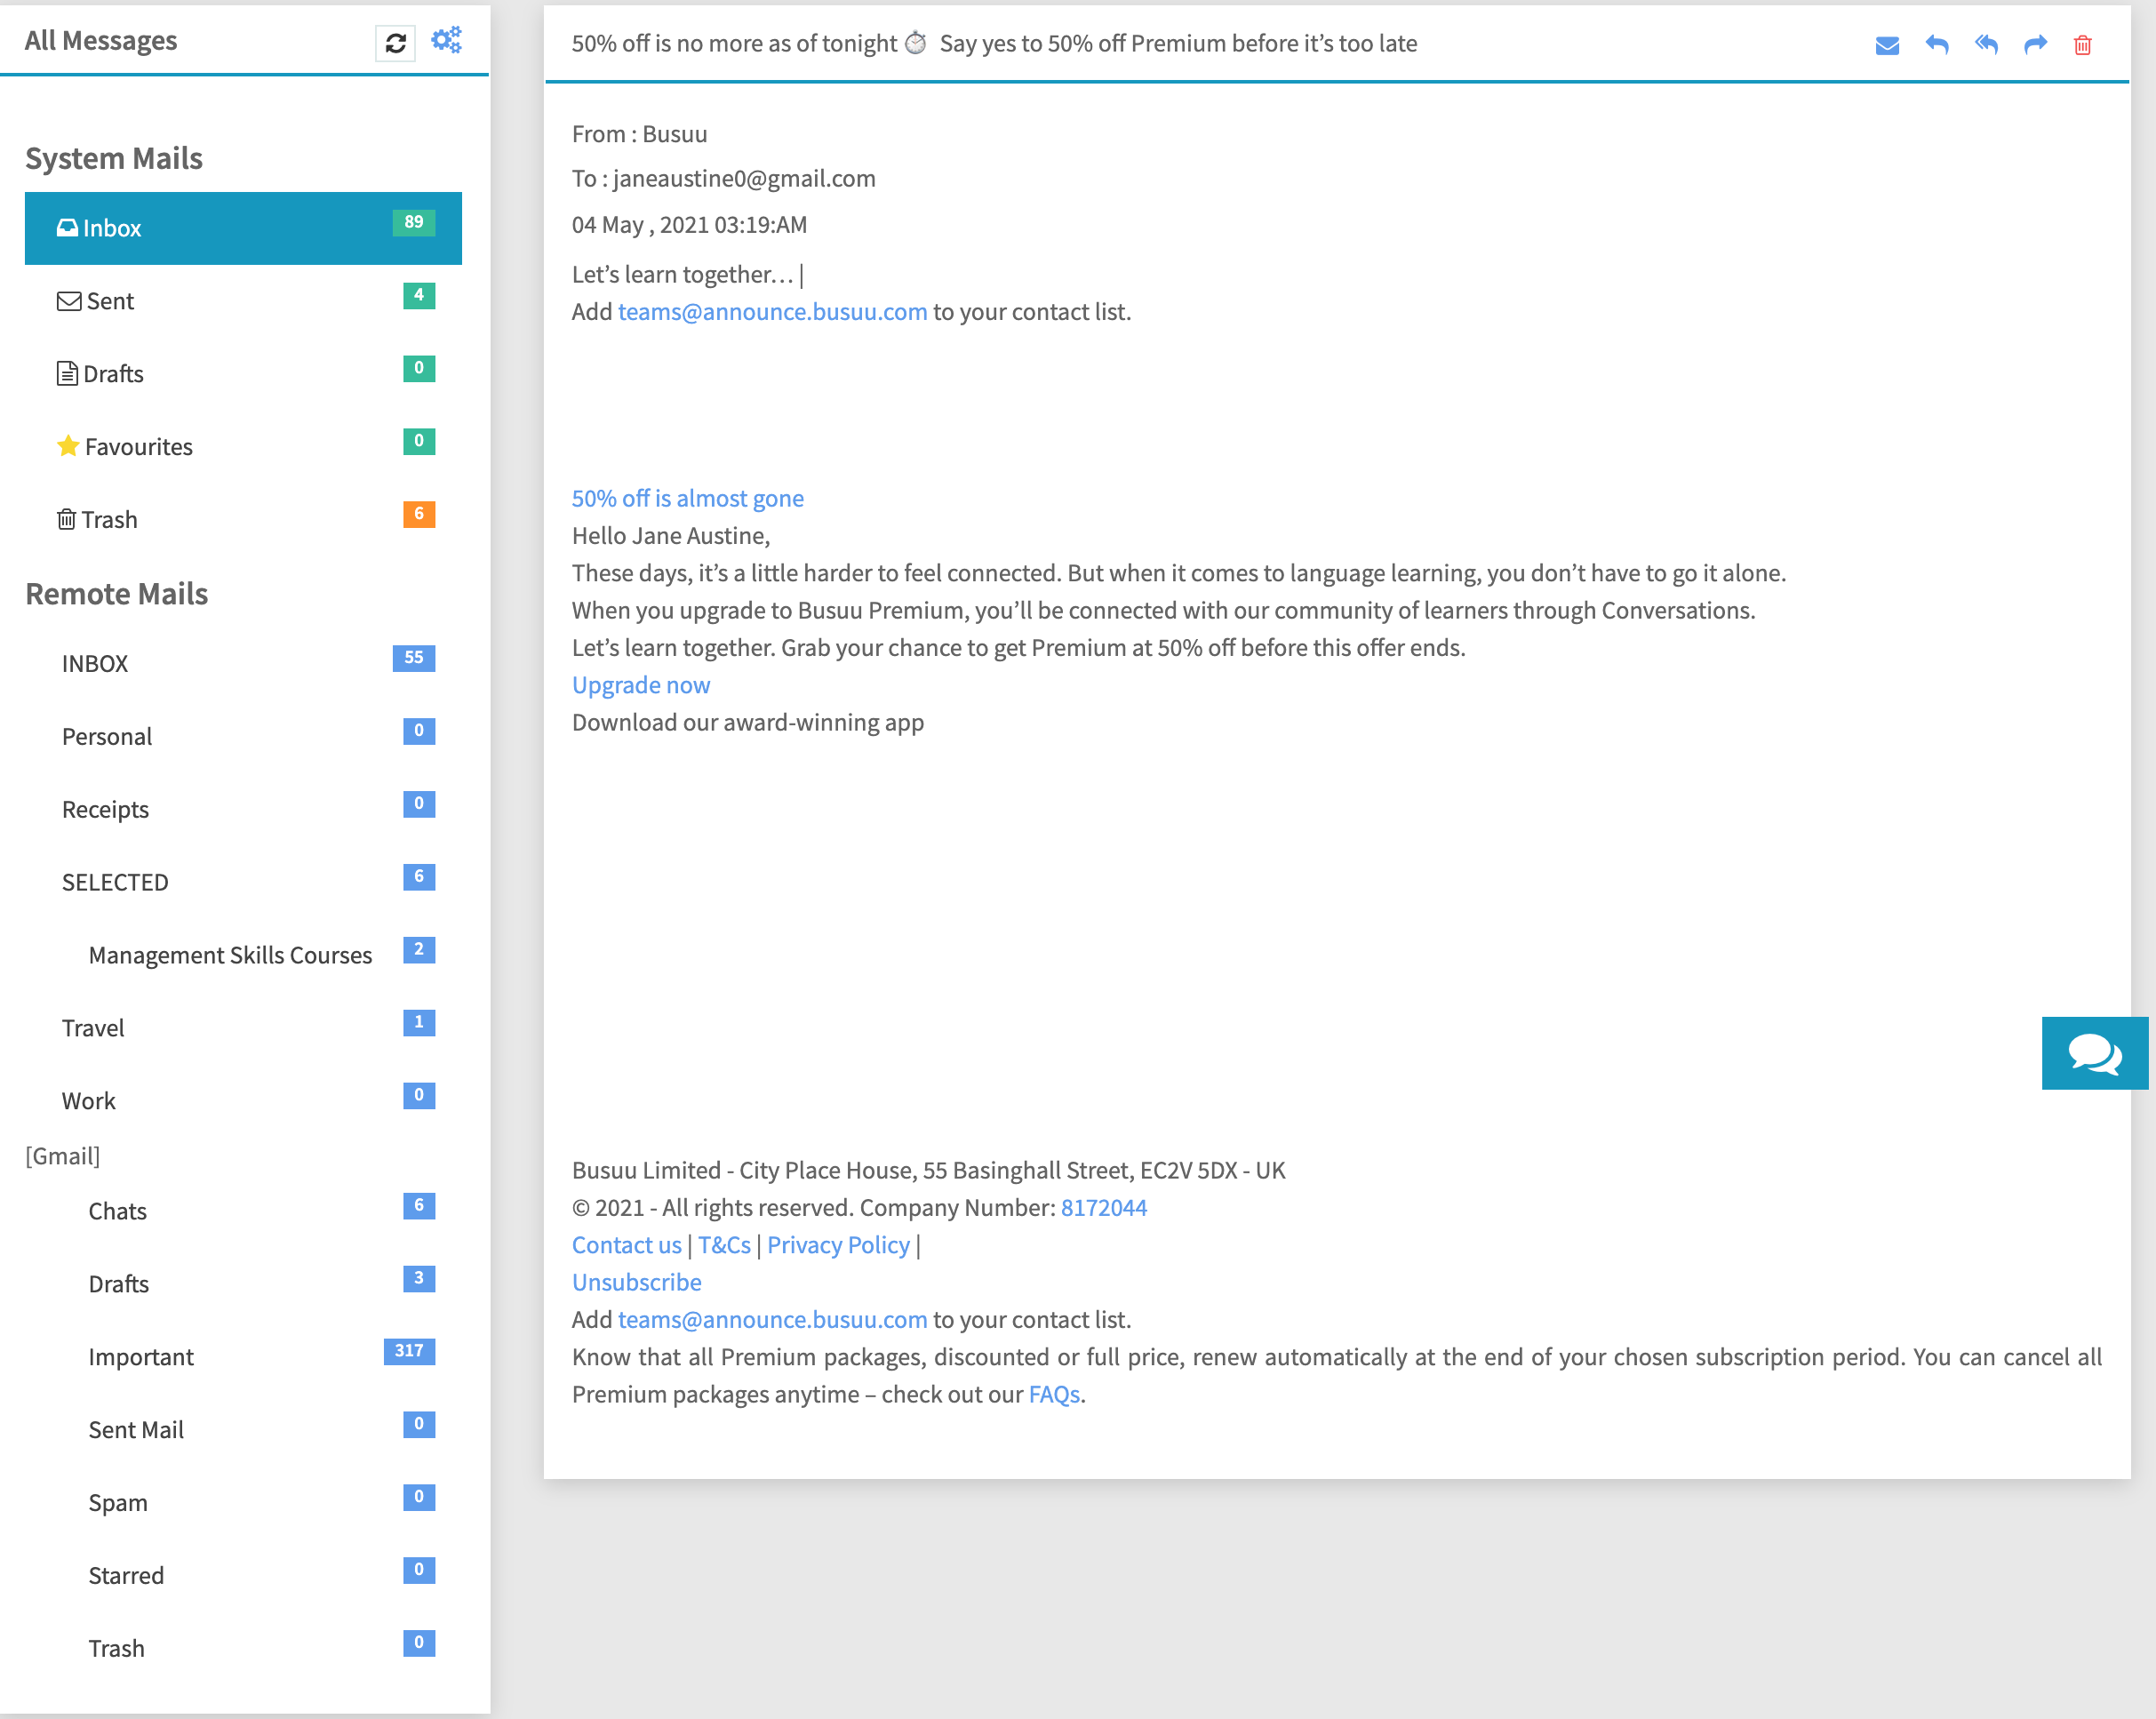Click the 'All Messages' heading

[x=101, y=41]
